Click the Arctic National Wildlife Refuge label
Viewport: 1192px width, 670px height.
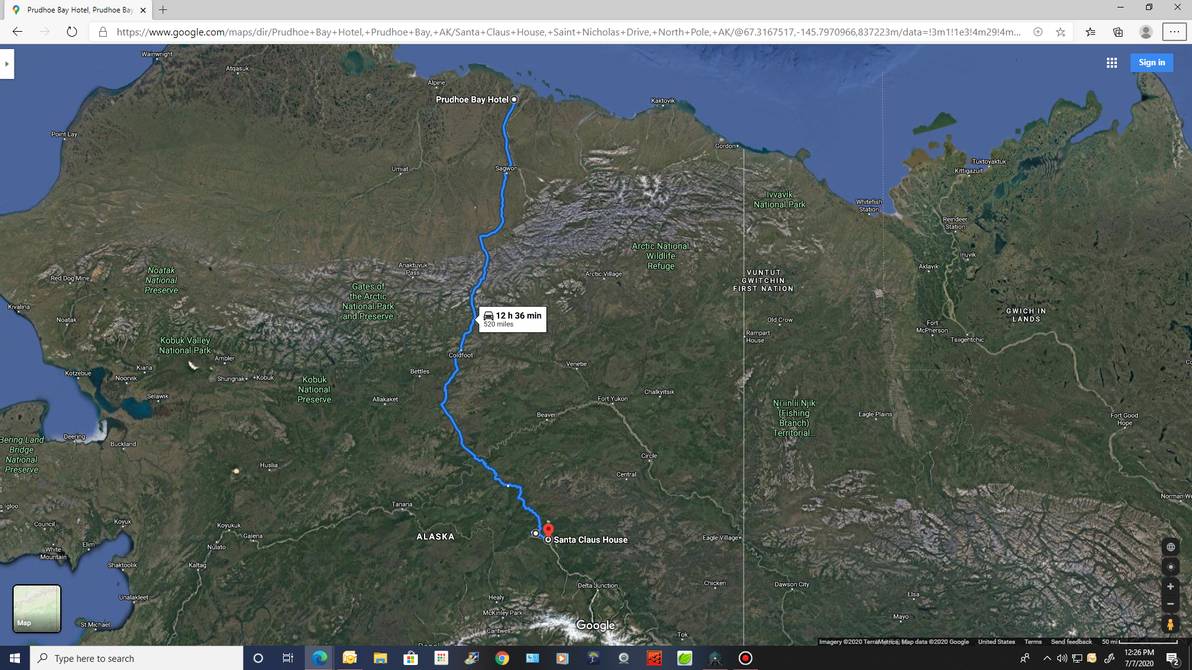pos(660,256)
